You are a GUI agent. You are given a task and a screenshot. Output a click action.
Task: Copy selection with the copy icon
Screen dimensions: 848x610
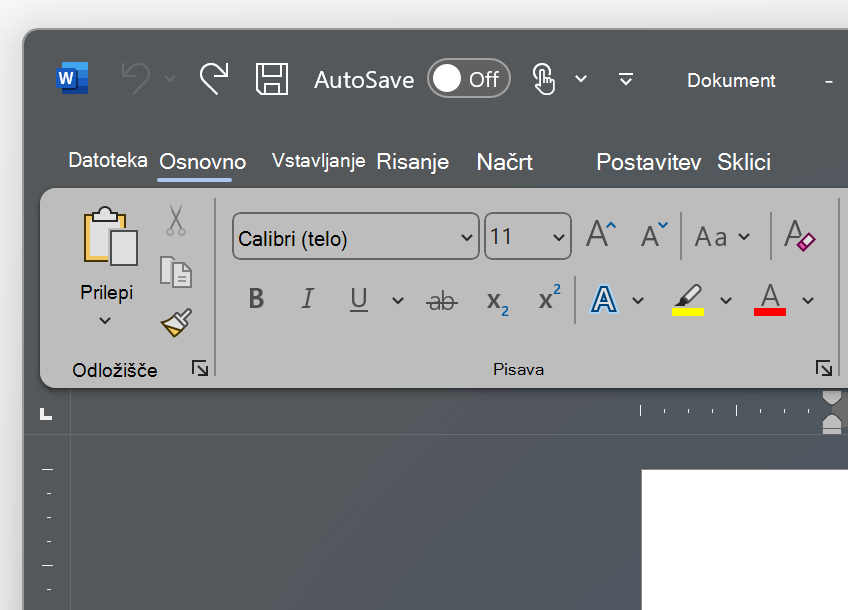[176, 271]
